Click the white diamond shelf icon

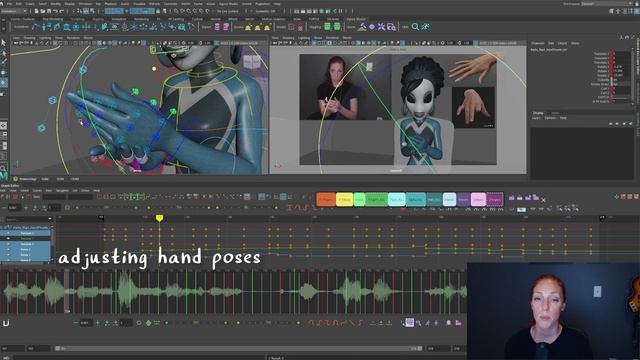[372, 27]
